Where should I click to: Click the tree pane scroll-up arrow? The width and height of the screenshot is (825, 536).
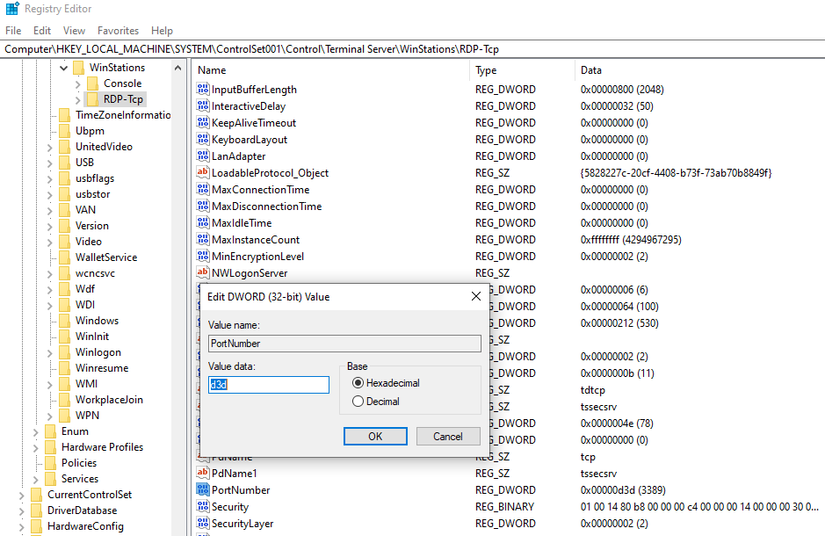click(178, 68)
